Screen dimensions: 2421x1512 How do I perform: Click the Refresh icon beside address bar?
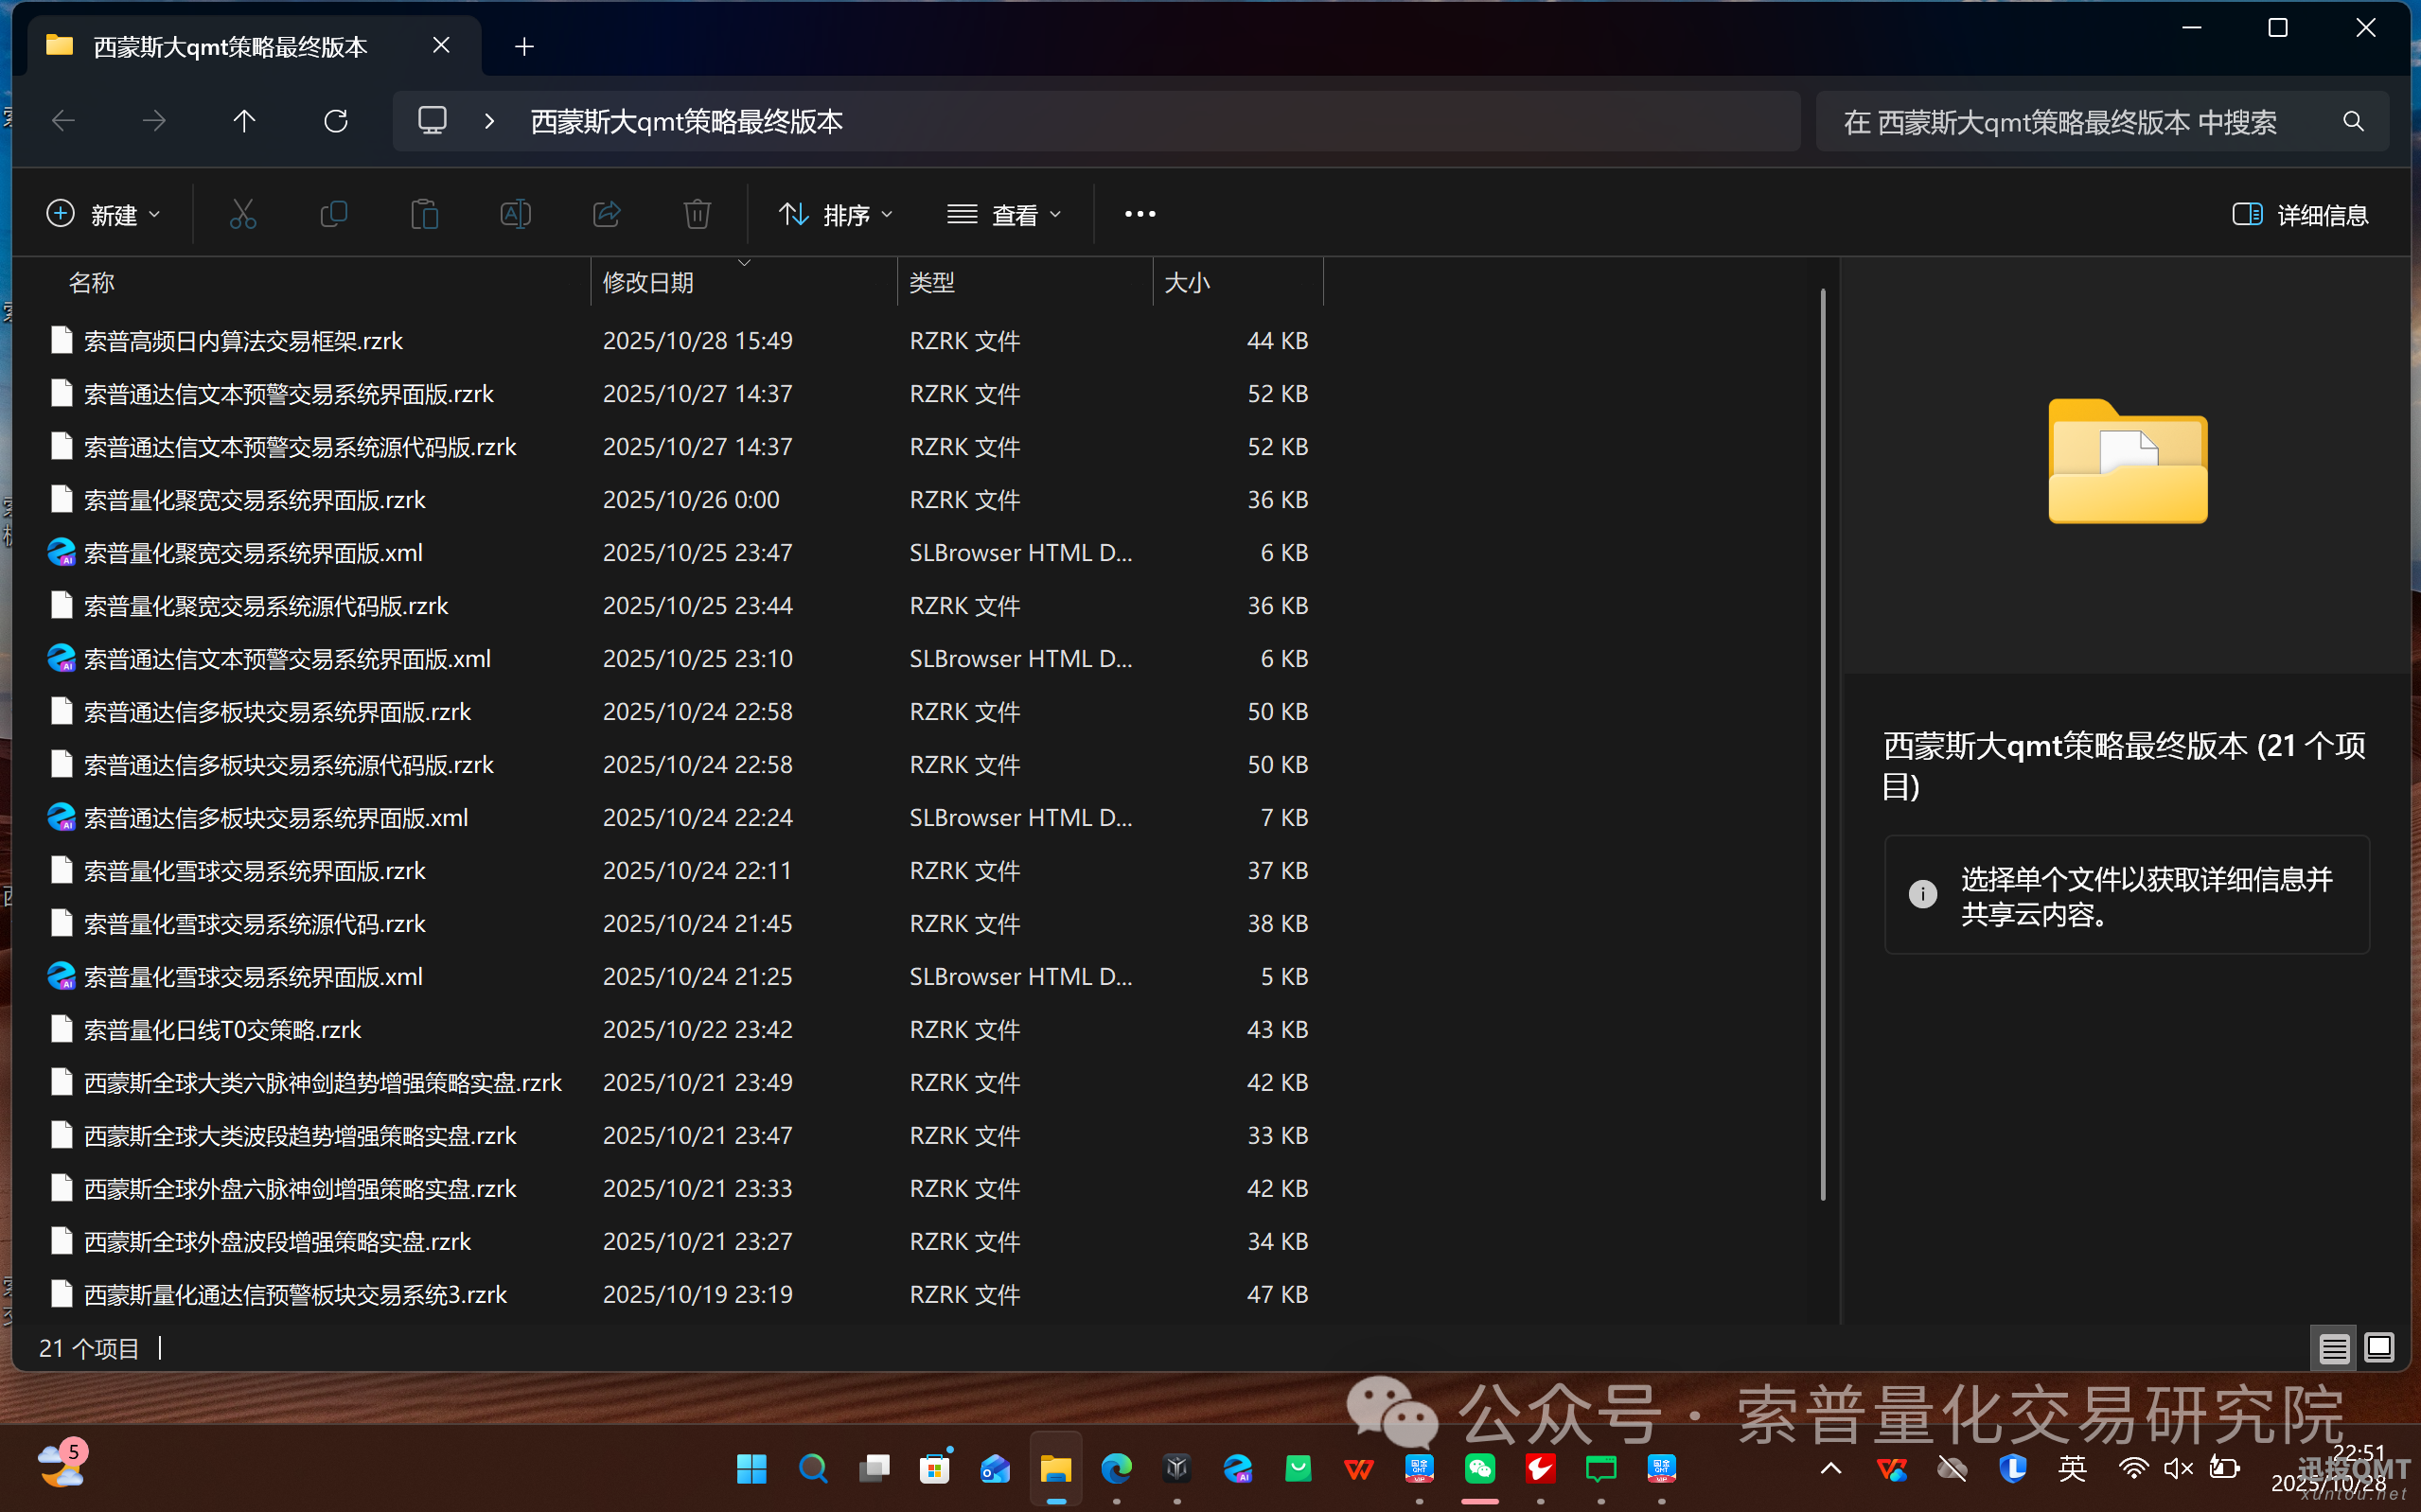pyautogui.click(x=336, y=122)
